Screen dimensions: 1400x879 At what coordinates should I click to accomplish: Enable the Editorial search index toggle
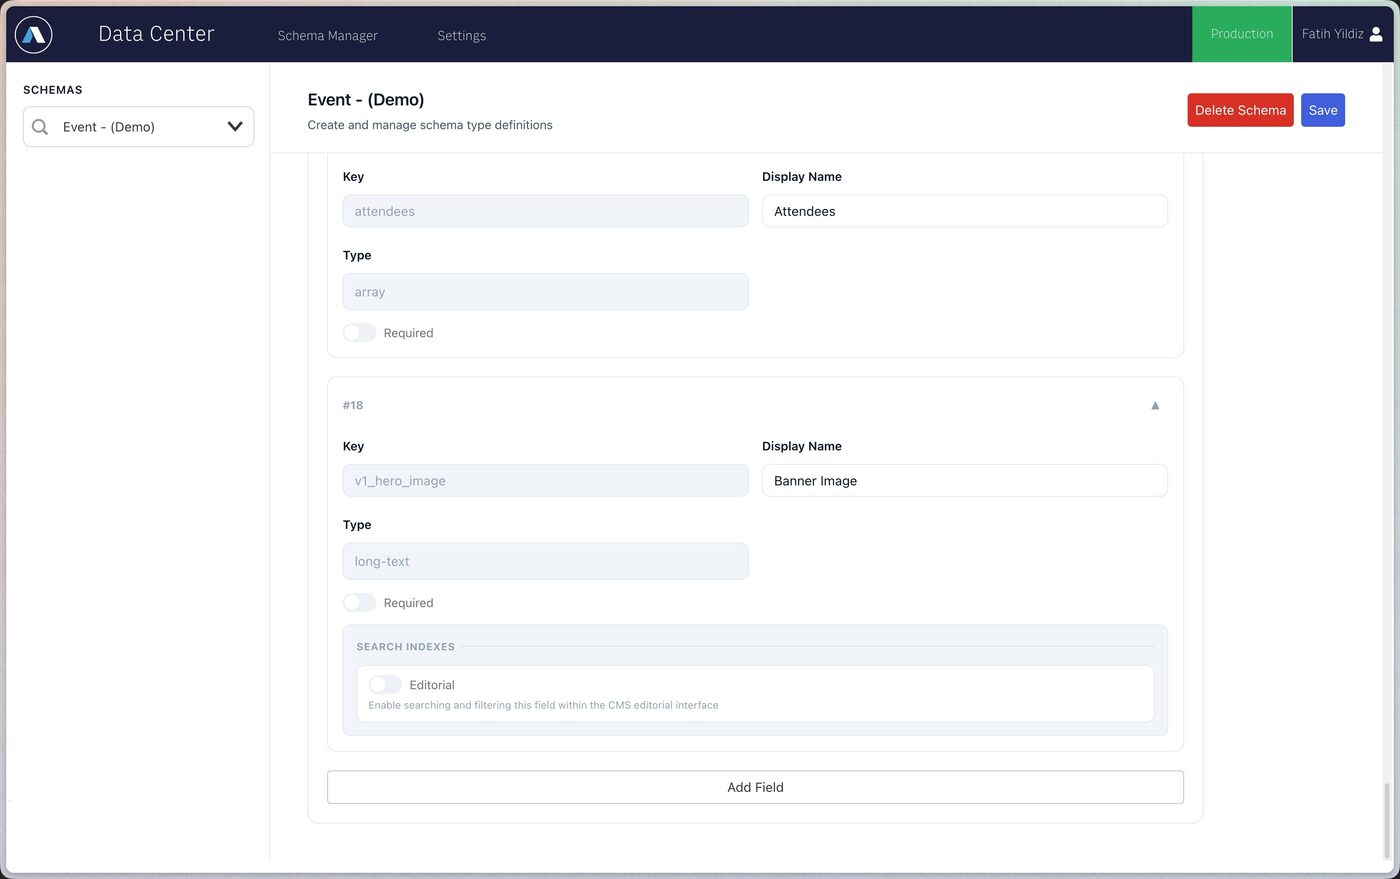385,685
